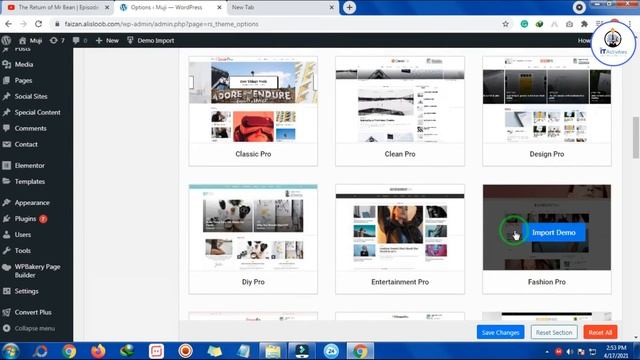Open Demo Import in admin bar
The height and width of the screenshot is (360, 640).
point(151,40)
